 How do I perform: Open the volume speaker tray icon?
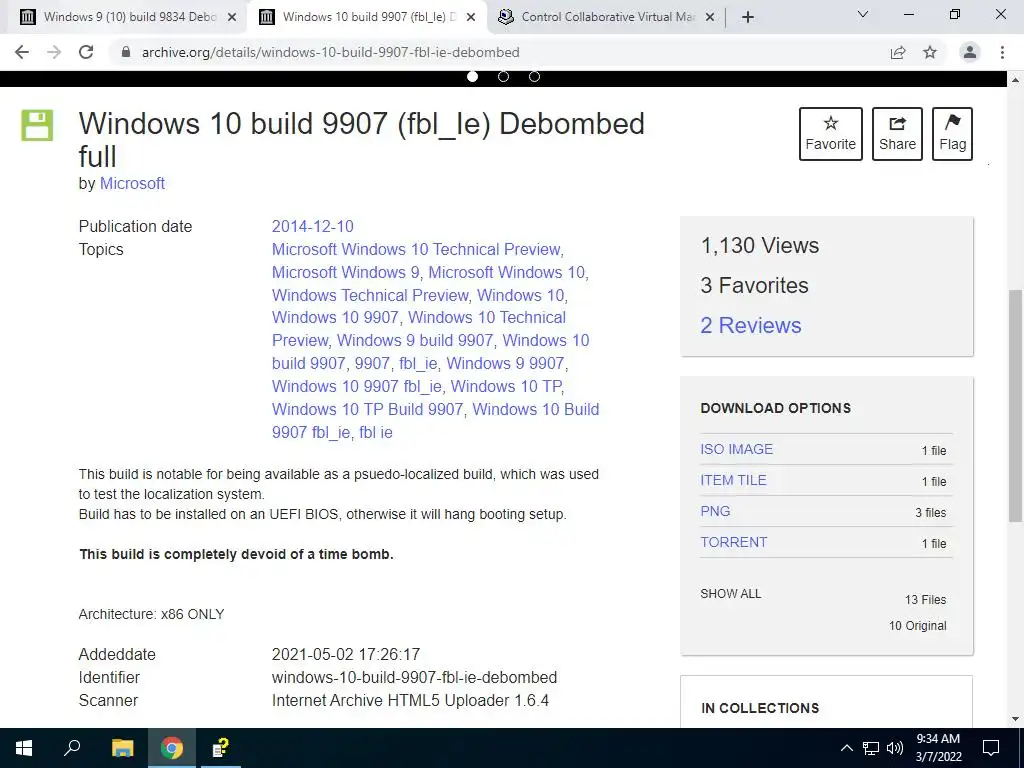tap(895, 748)
